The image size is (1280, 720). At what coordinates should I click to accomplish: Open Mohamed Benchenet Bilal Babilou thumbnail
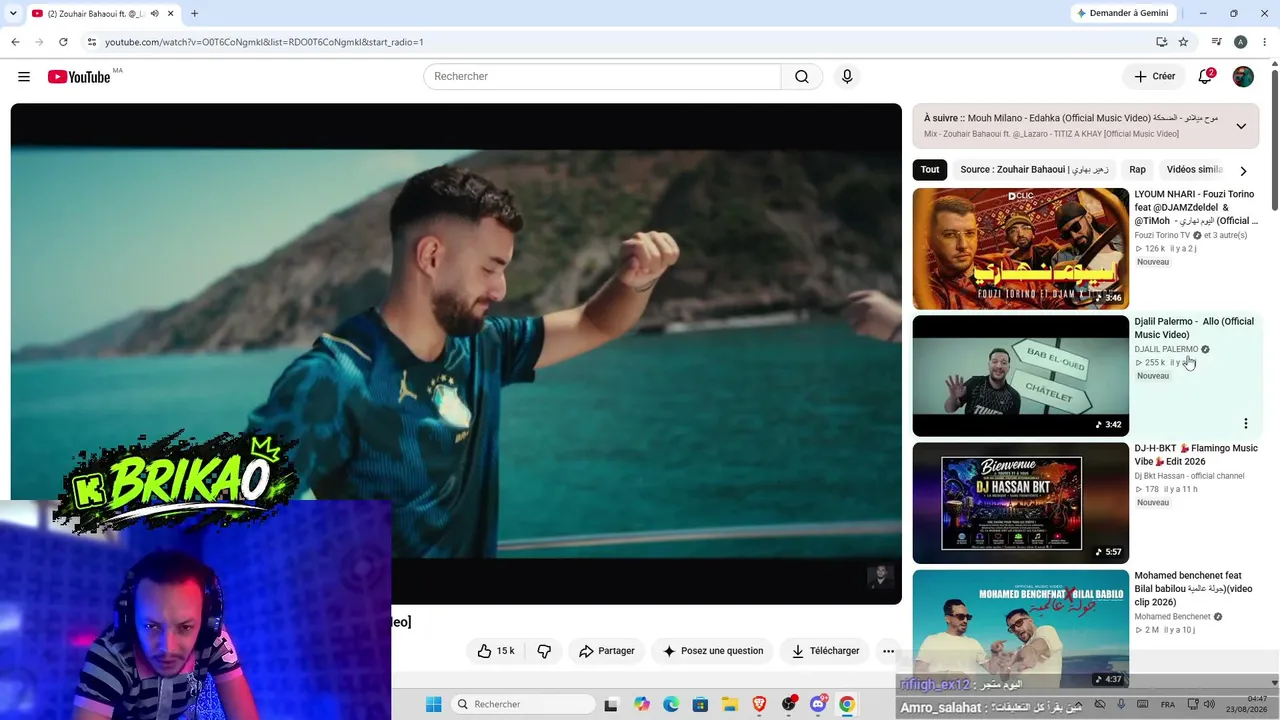coord(1021,630)
